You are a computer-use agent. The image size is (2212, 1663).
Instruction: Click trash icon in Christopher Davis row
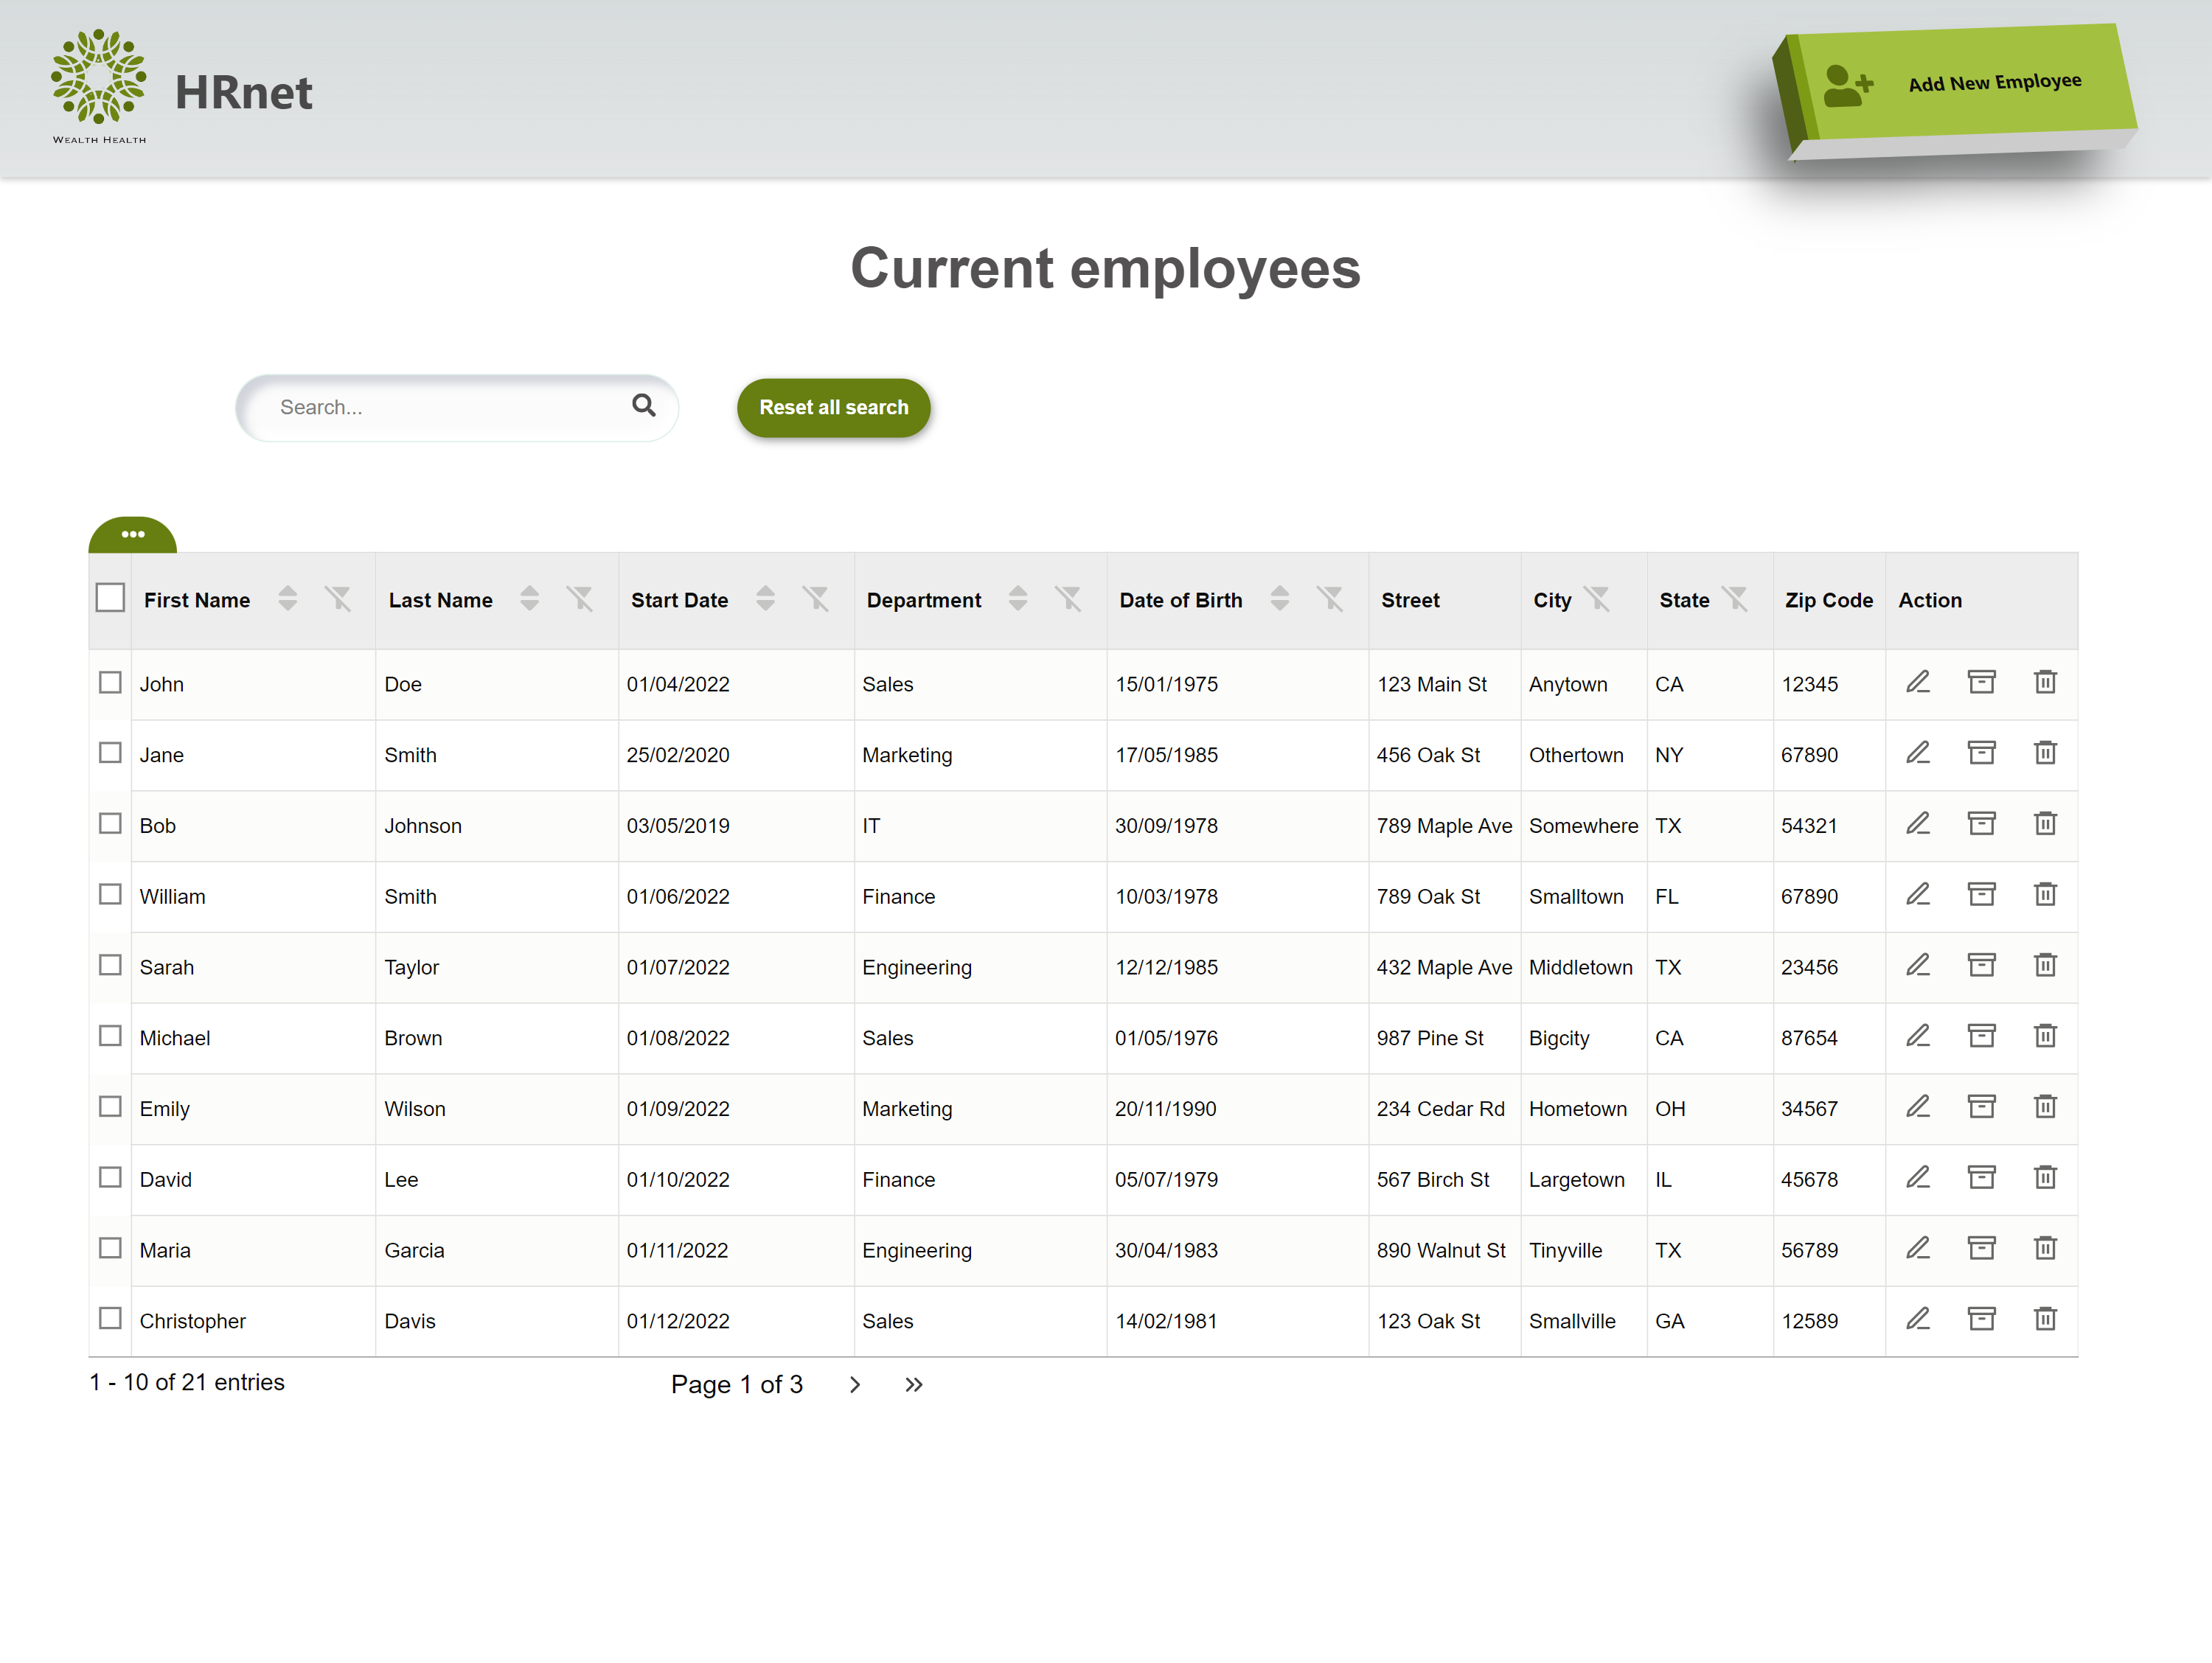(2045, 1319)
